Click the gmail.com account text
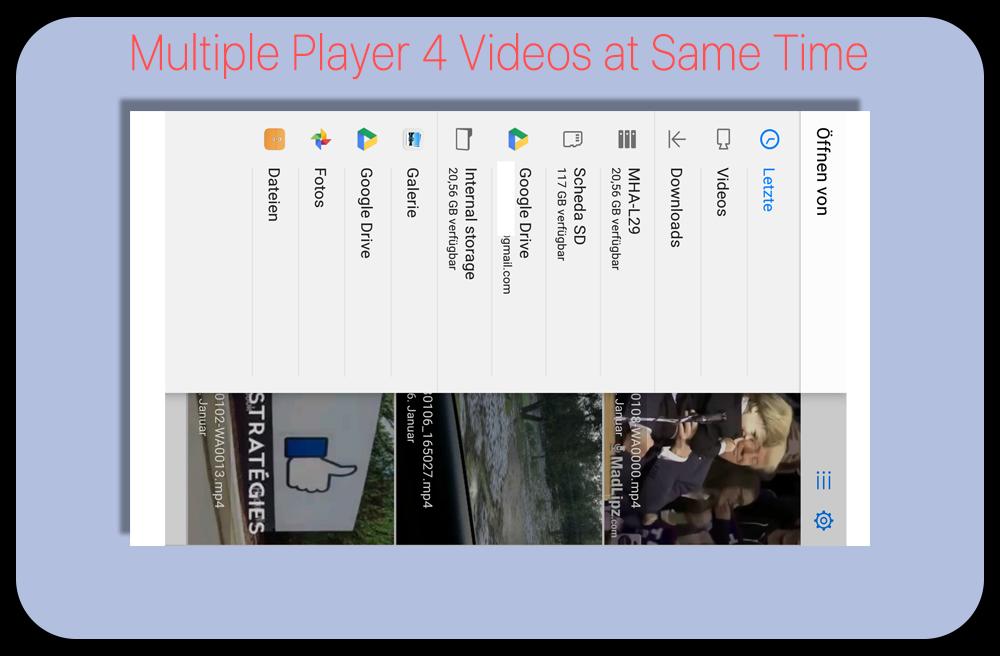Image resolution: width=1000 pixels, height=656 pixels. [506, 265]
